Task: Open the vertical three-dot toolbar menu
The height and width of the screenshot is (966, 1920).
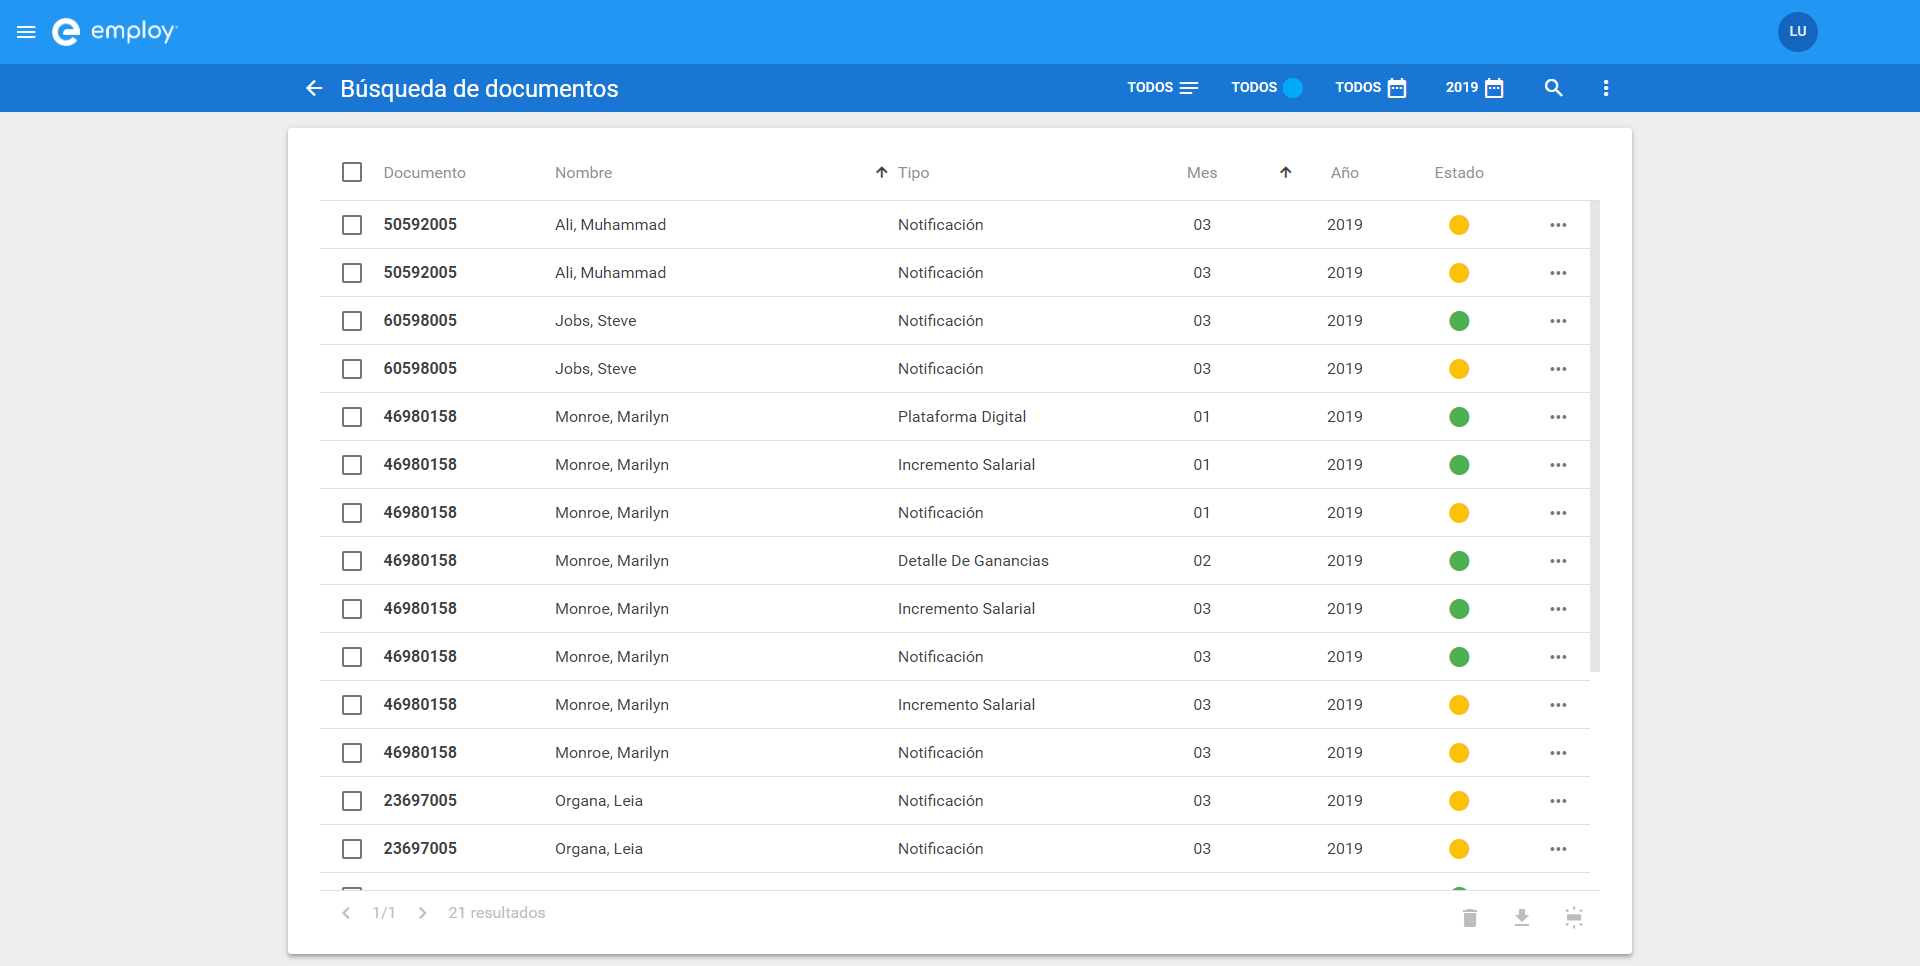Action: [x=1606, y=88]
